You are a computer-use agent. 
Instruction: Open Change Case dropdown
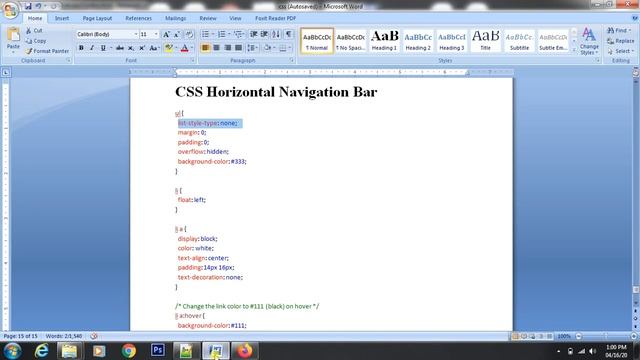(154, 48)
